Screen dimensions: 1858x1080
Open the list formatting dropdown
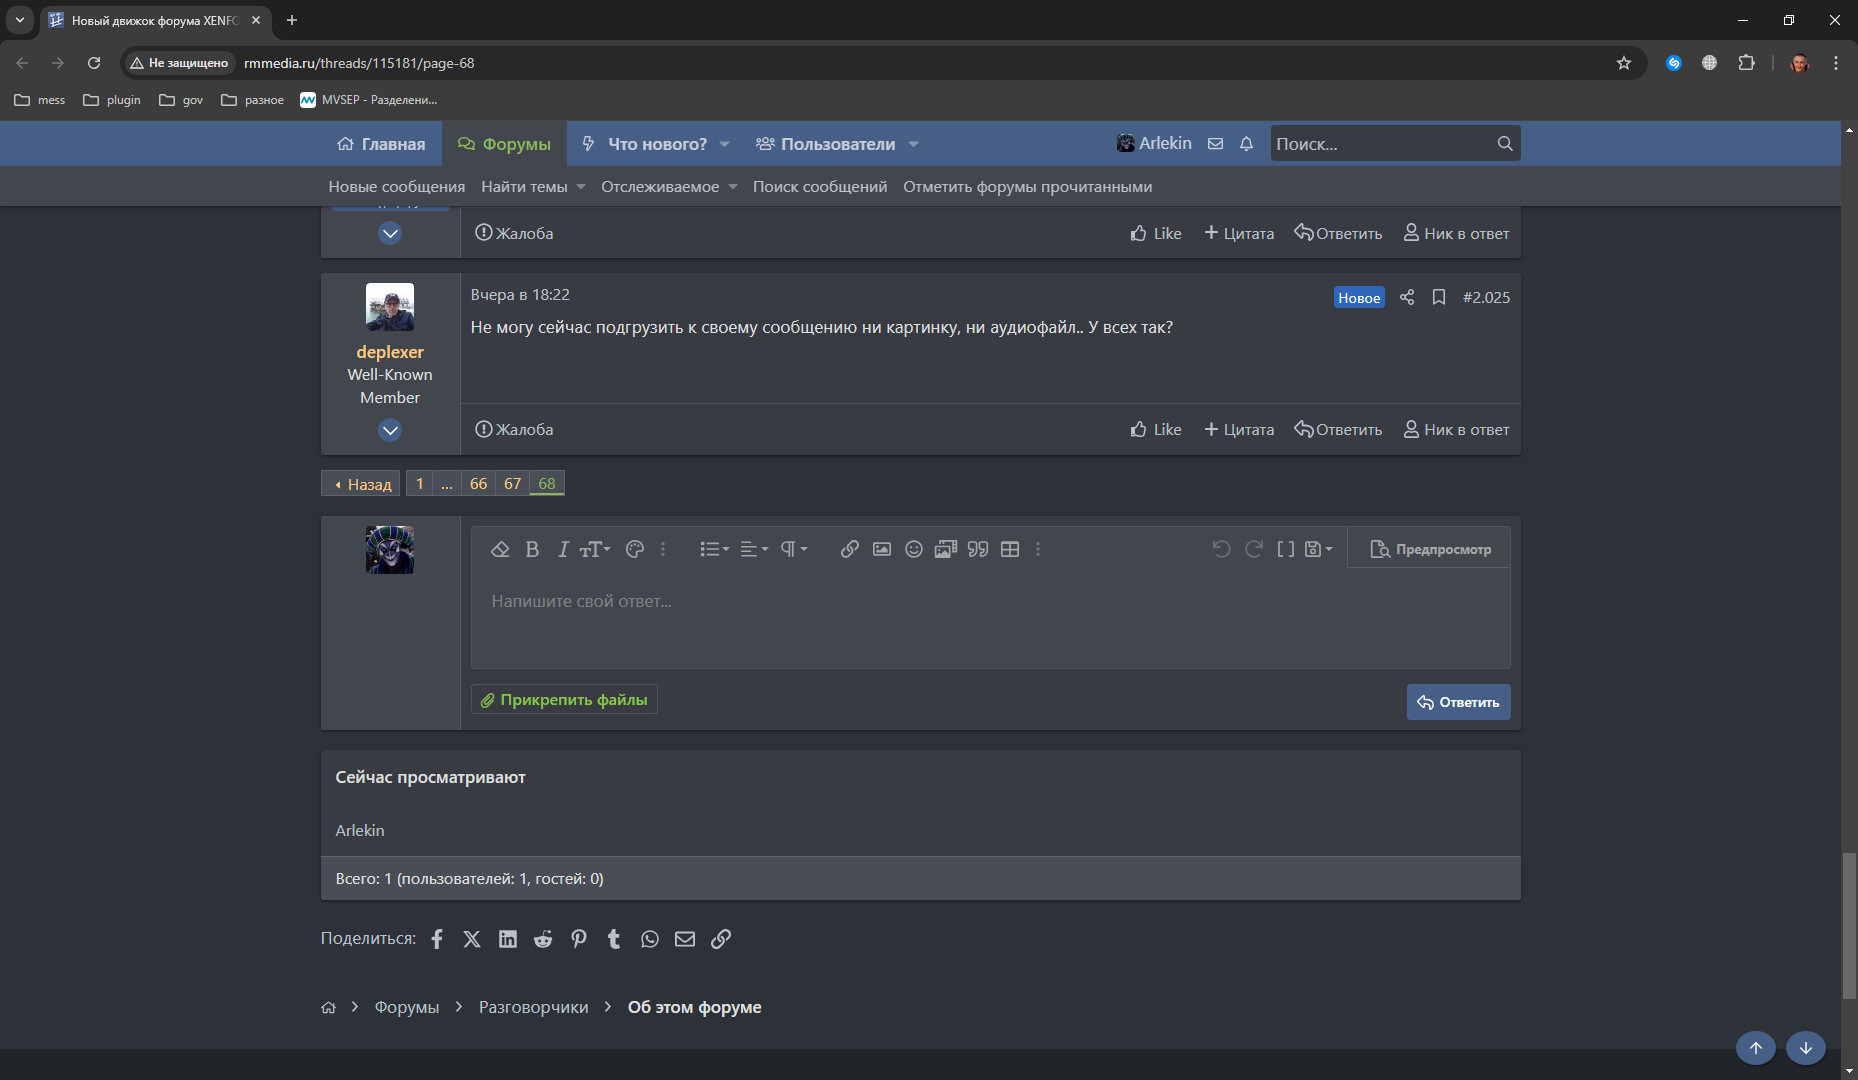coord(714,549)
